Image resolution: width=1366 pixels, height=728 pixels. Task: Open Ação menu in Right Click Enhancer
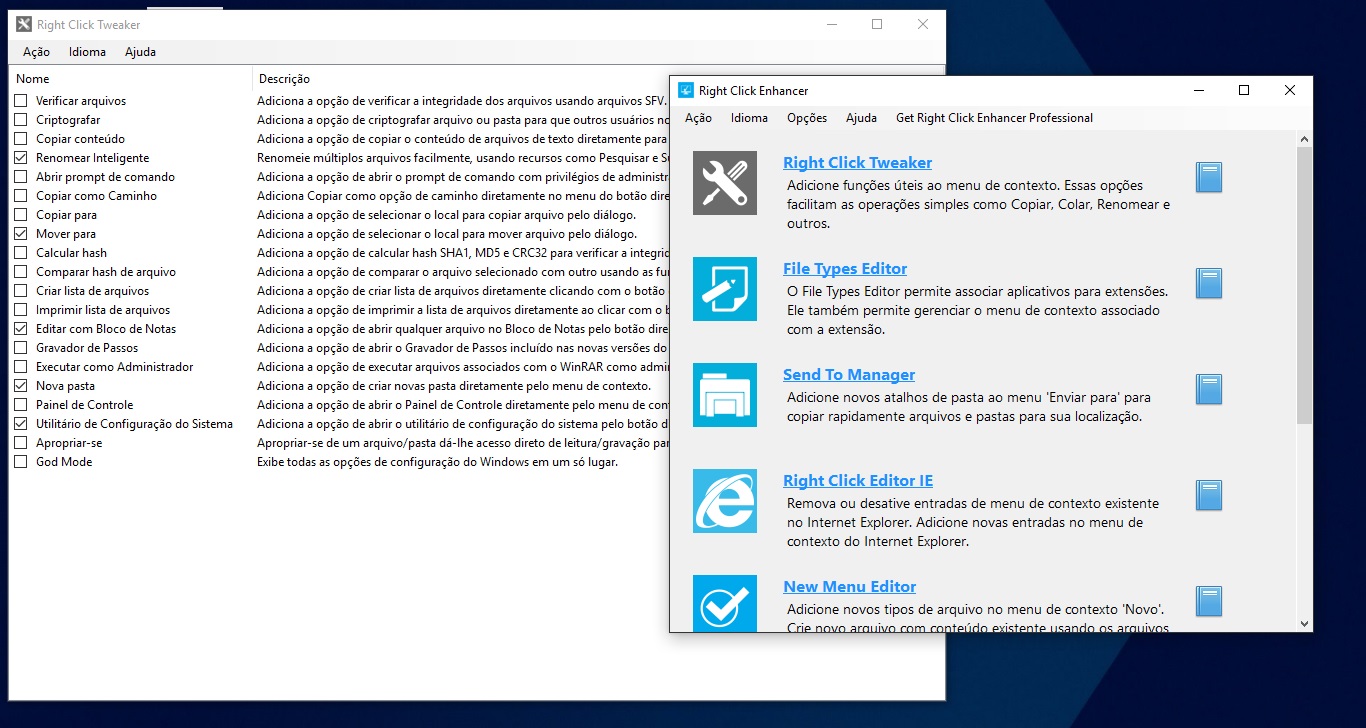pyautogui.click(x=698, y=118)
